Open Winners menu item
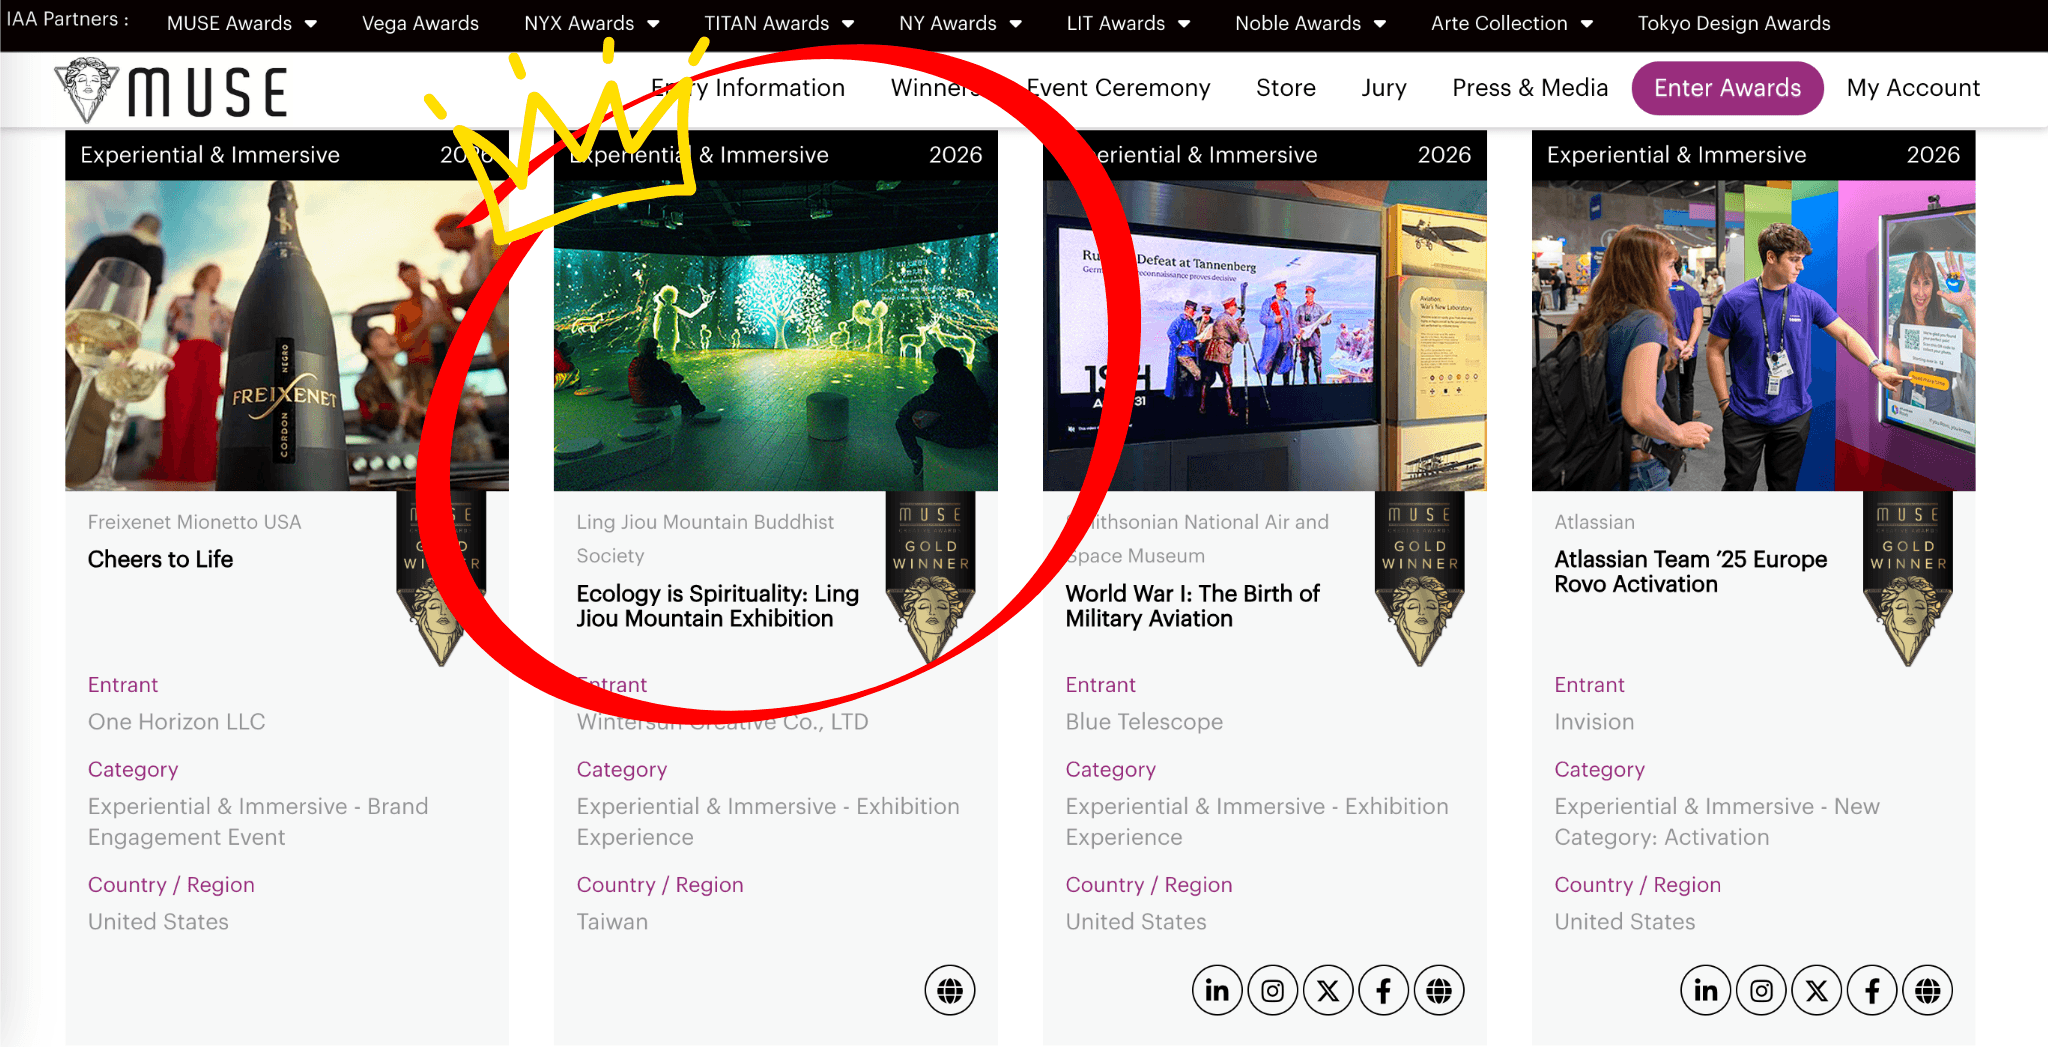This screenshot has height=1047, width=2048. coord(936,88)
